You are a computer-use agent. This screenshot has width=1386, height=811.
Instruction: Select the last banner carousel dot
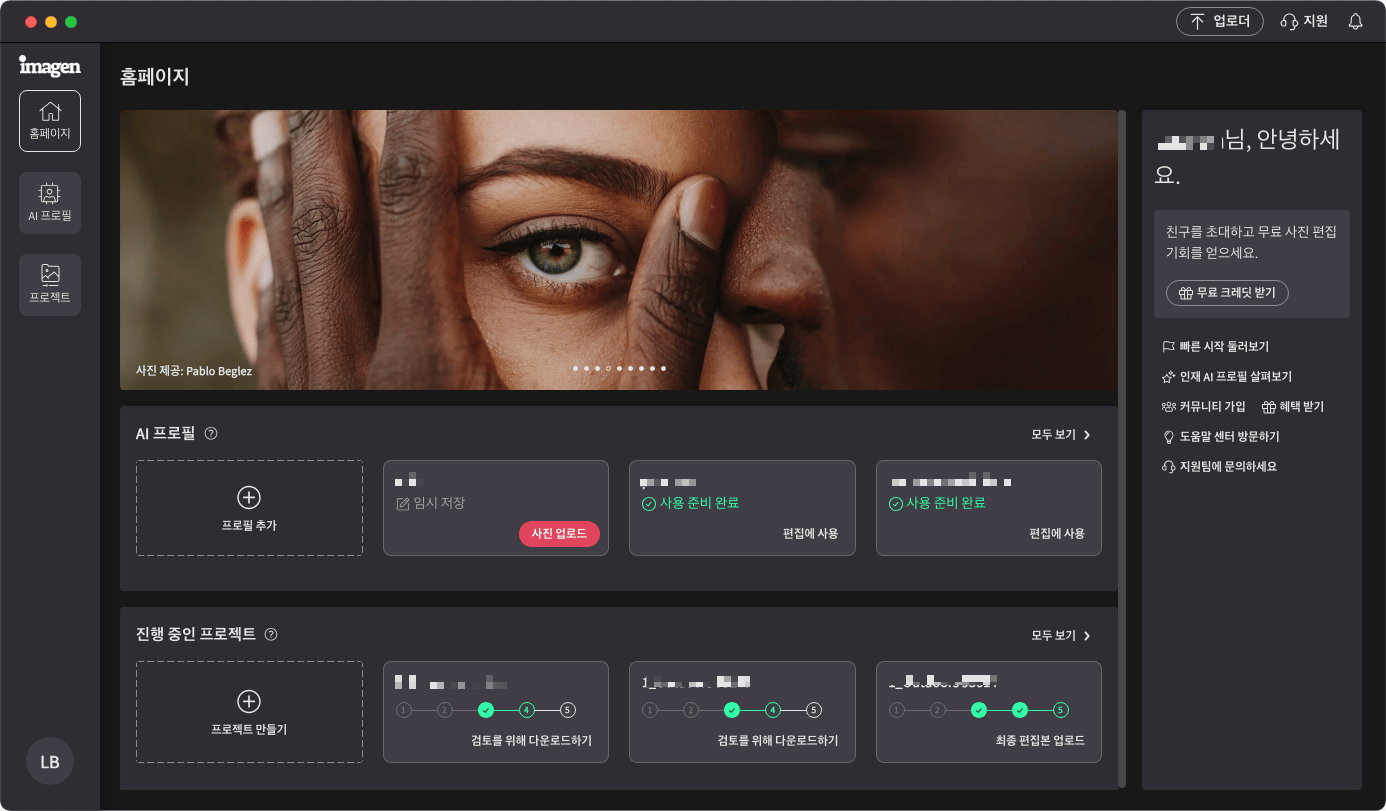pos(663,369)
